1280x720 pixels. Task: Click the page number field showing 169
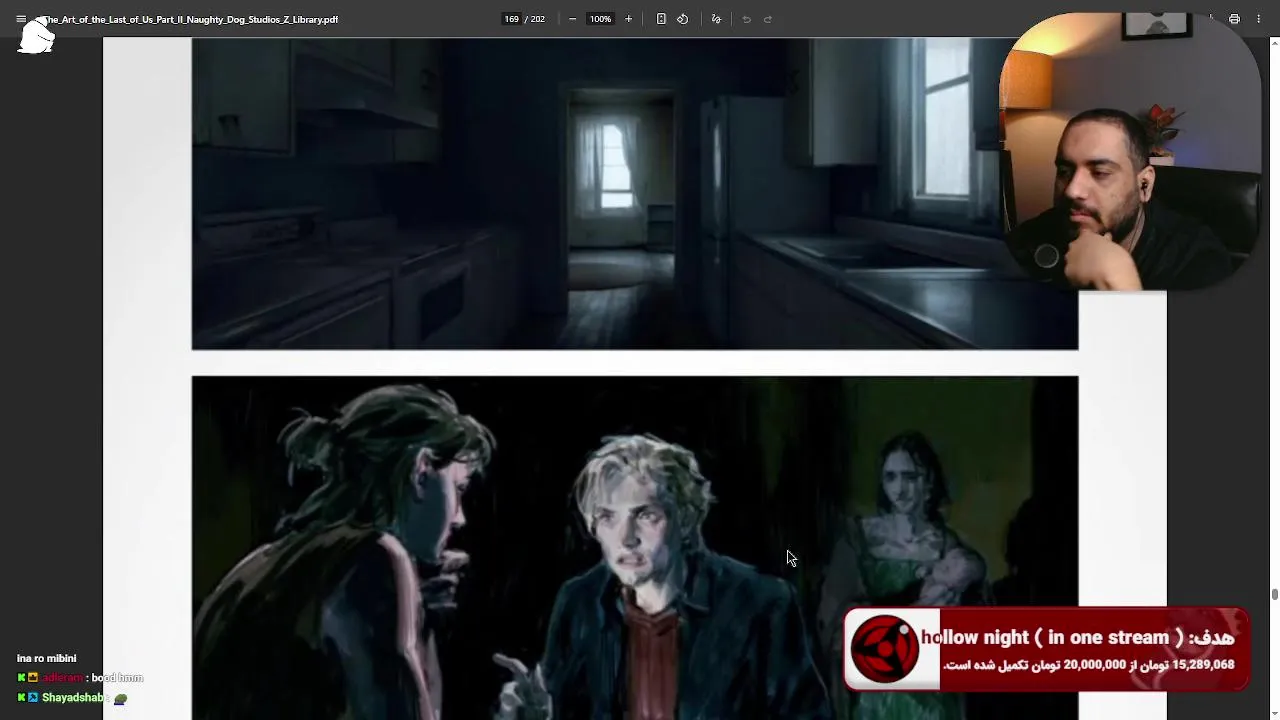click(512, 19)
